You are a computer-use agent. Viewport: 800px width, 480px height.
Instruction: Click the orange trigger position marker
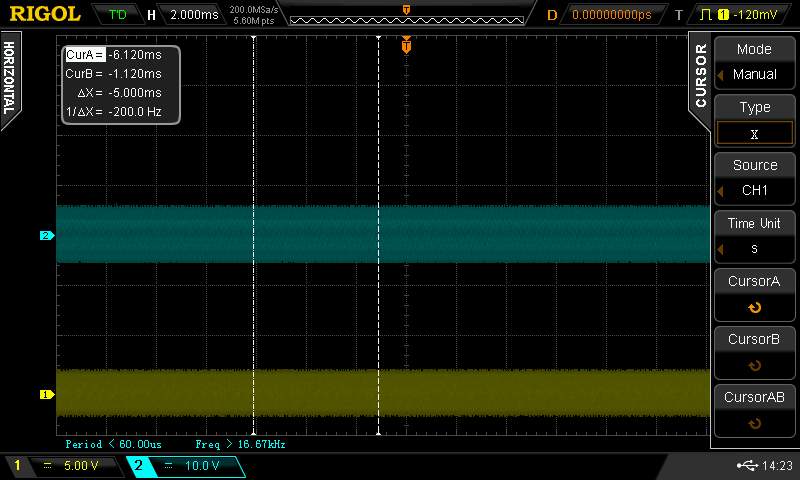click(x=406, y=45)
